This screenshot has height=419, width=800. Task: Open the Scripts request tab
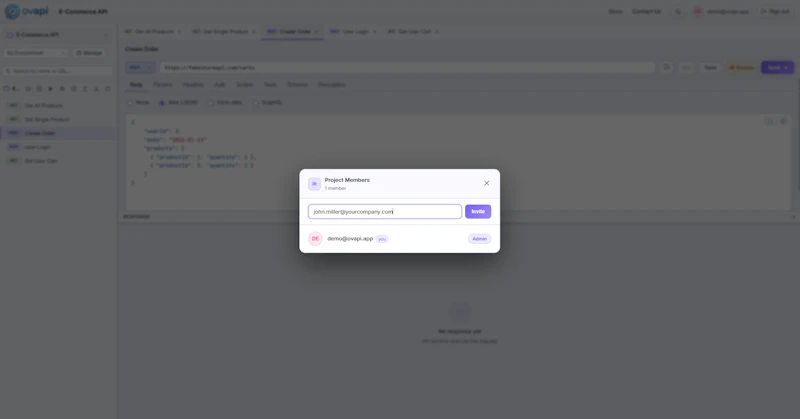[245, 85]
